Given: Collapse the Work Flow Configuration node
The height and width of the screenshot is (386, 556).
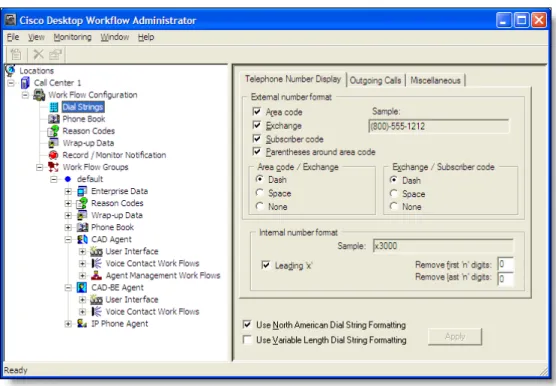Looking at the screenshot, I should [25, 95].
